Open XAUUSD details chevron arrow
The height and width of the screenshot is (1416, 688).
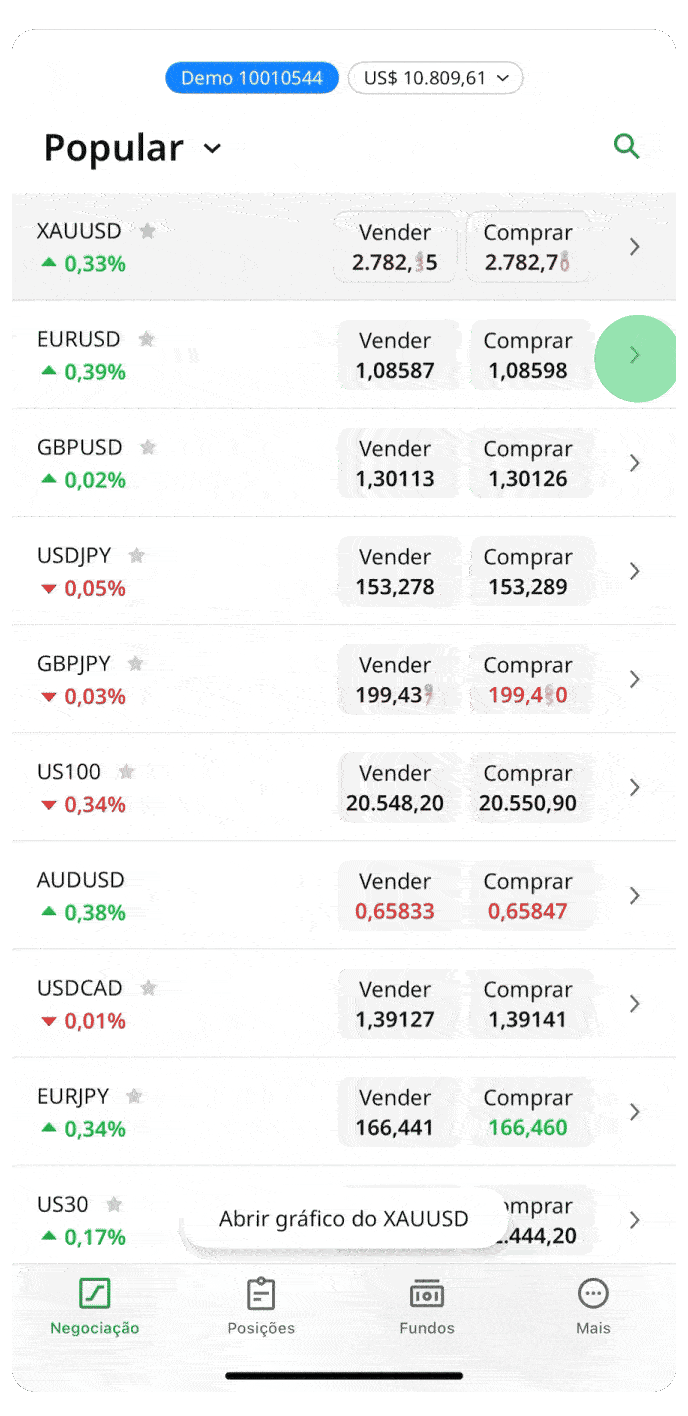634,247
